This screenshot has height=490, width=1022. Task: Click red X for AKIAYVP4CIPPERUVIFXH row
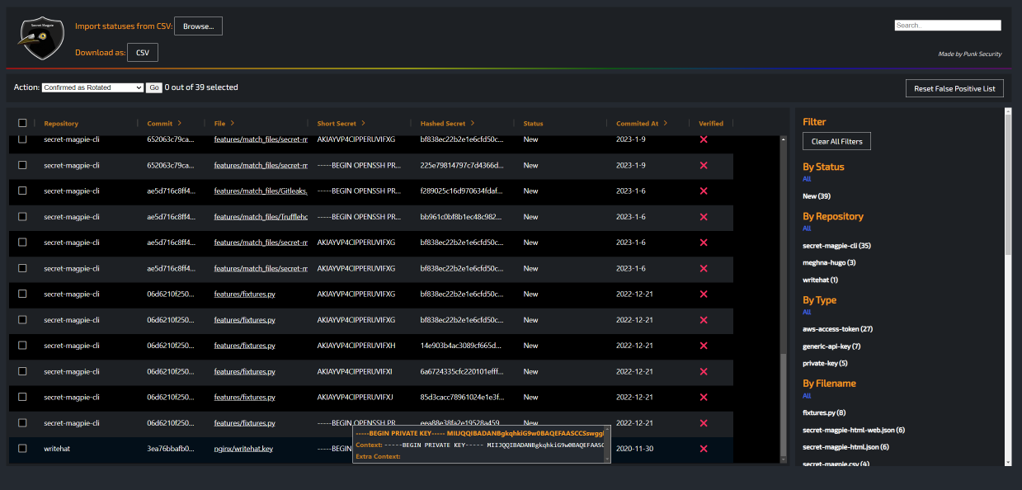click(703, 345)
